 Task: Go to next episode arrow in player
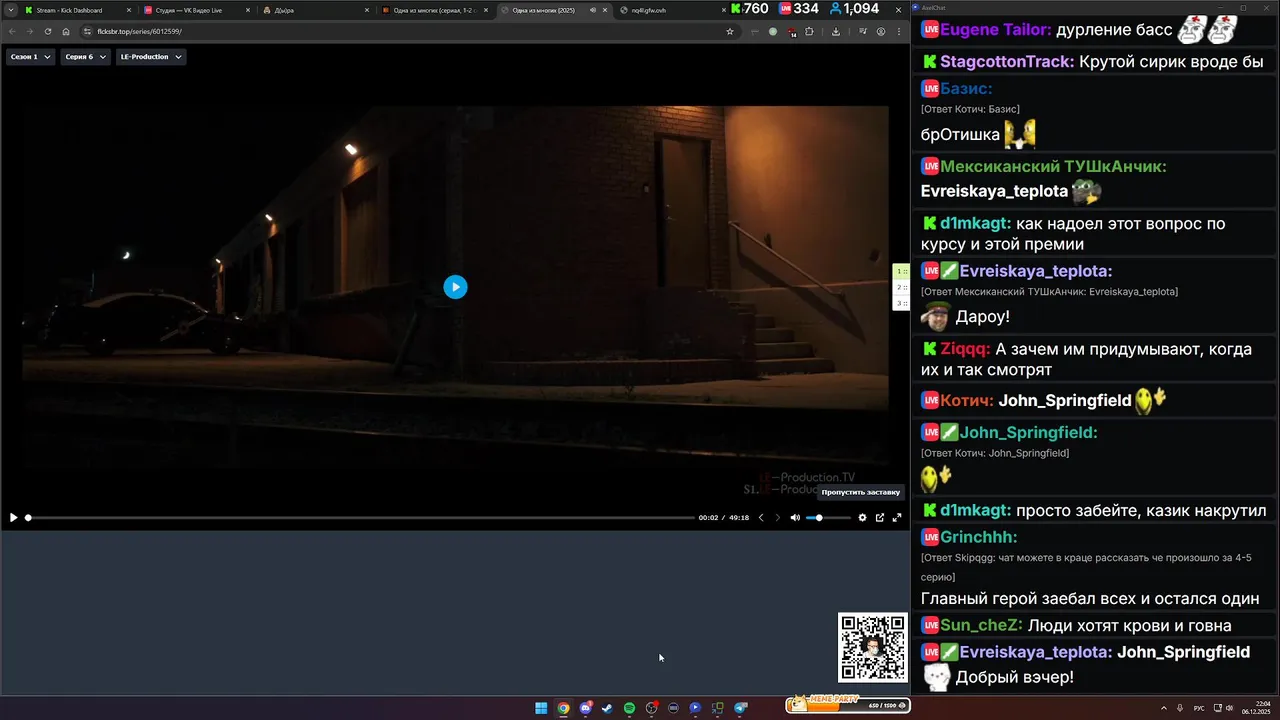pyautogui.click(x=778, y=517)
